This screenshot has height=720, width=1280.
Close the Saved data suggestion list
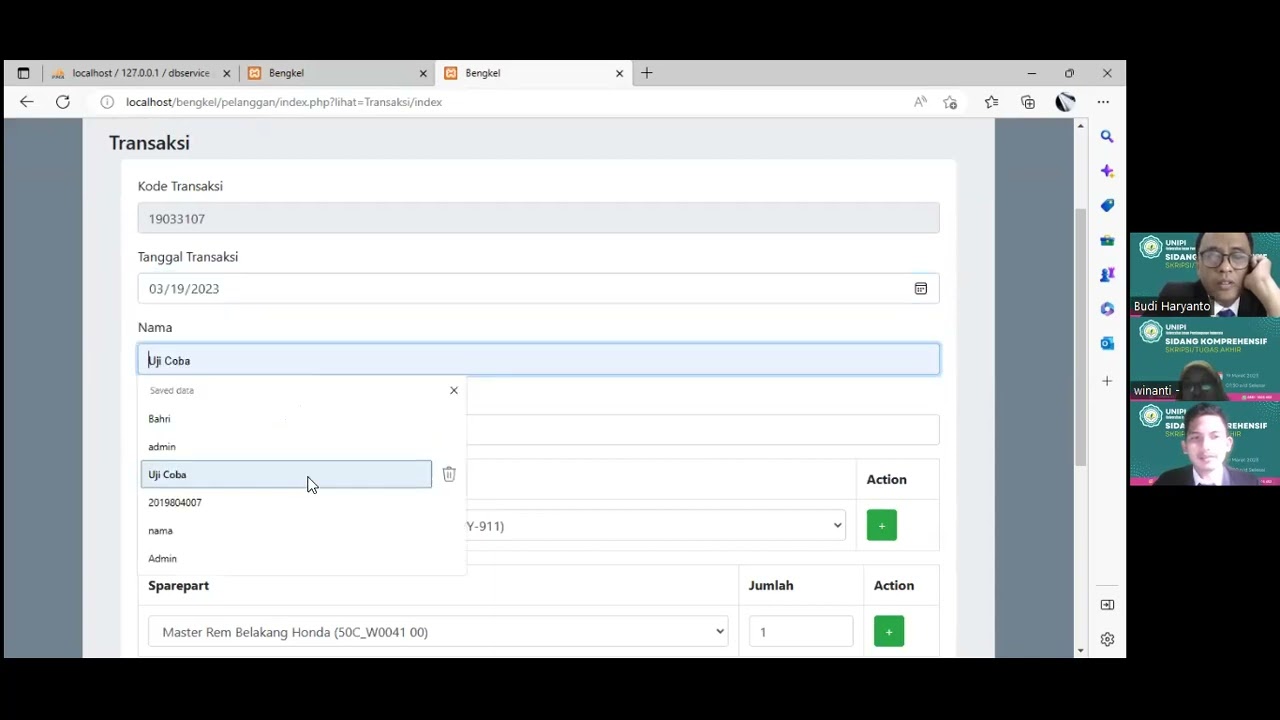(x=454, y=390)
